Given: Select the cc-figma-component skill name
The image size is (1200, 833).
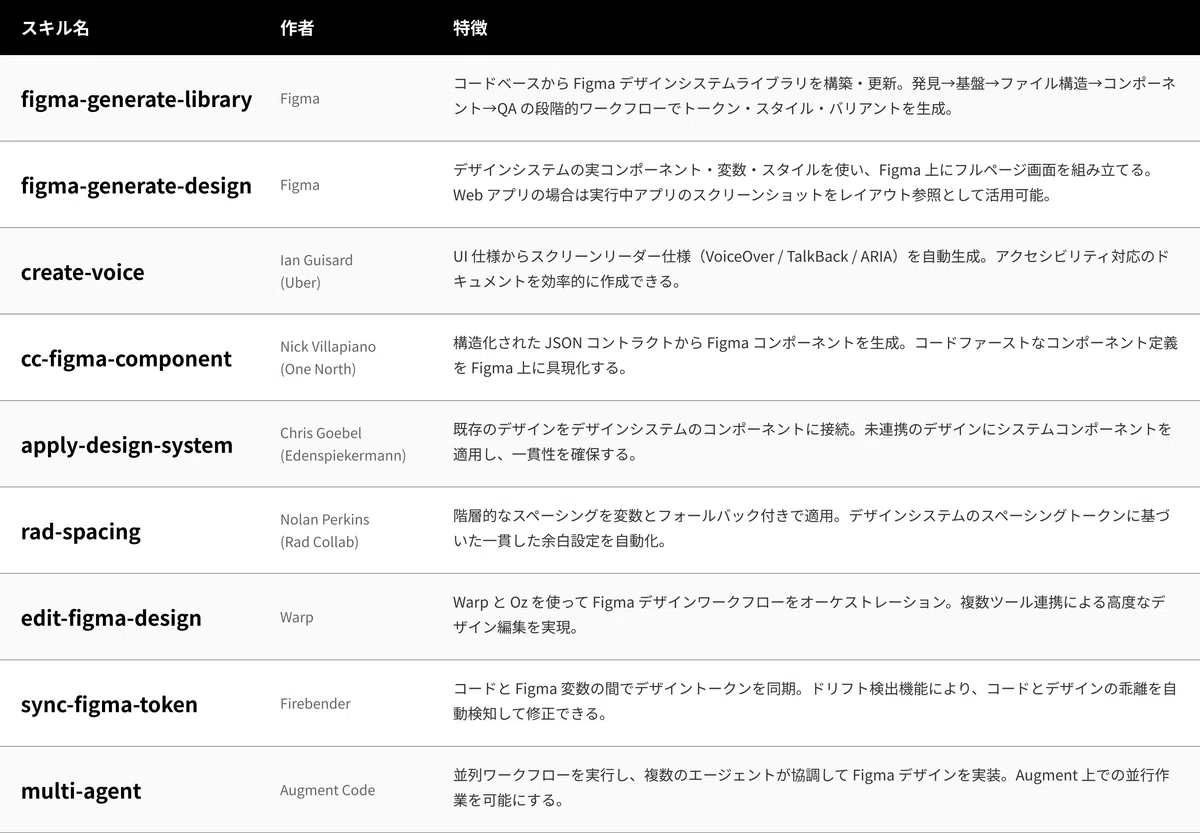Looking at the screenshot, I should coord(126,358).
